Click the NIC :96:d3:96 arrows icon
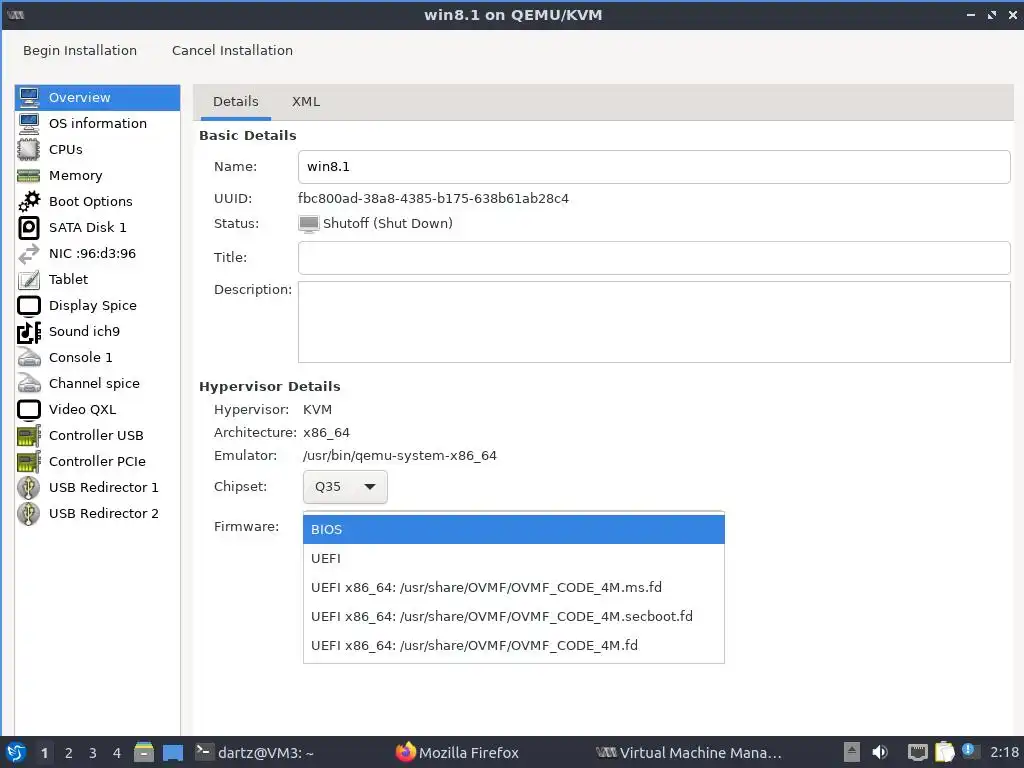Image resolution: width=1024 pixels, height=768 pixels. coord(29,253)
